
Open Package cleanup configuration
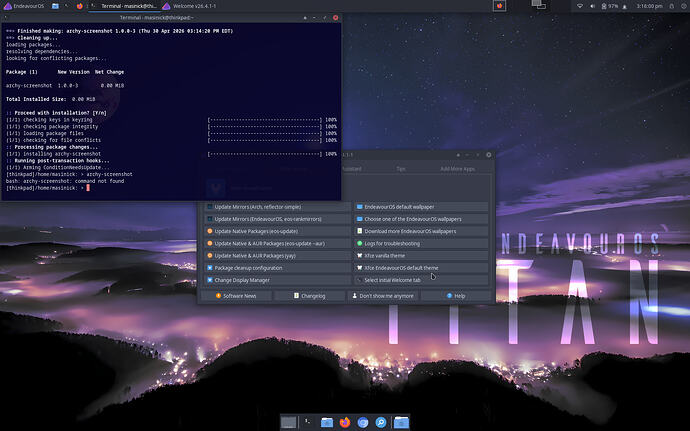point(277,268)
